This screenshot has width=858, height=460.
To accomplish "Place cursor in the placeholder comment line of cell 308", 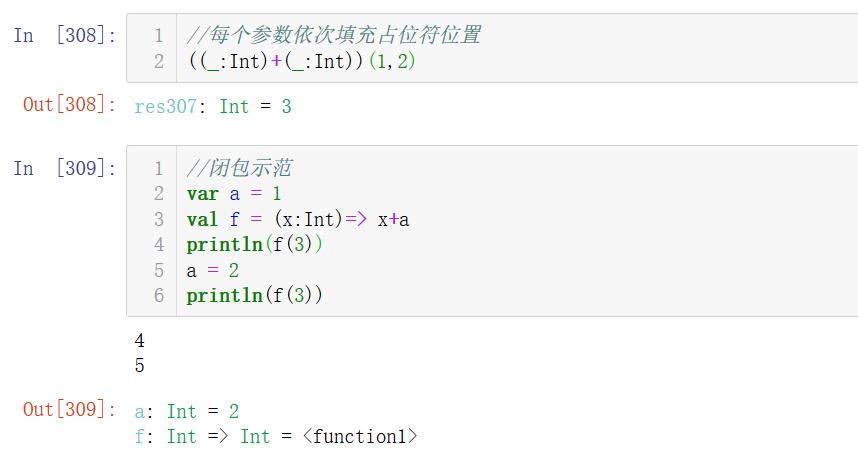I will (333, 36).
